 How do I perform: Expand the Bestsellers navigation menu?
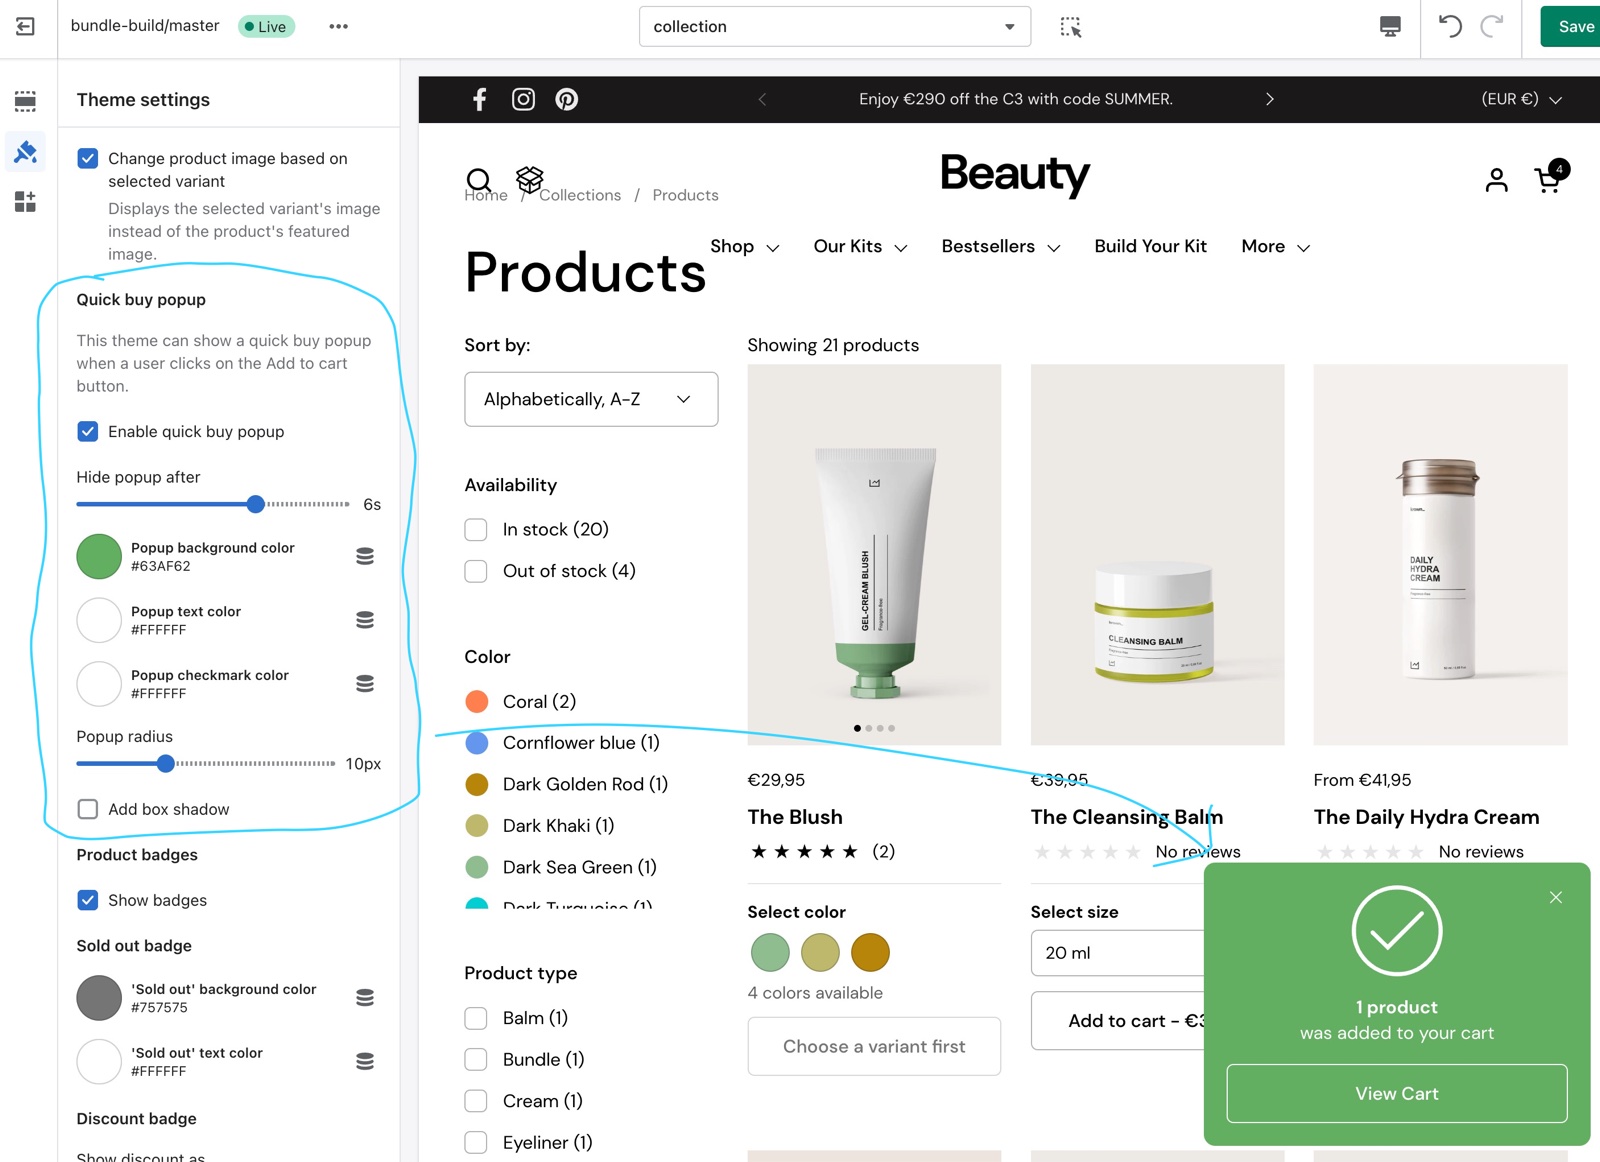(x=1000, y=246)
